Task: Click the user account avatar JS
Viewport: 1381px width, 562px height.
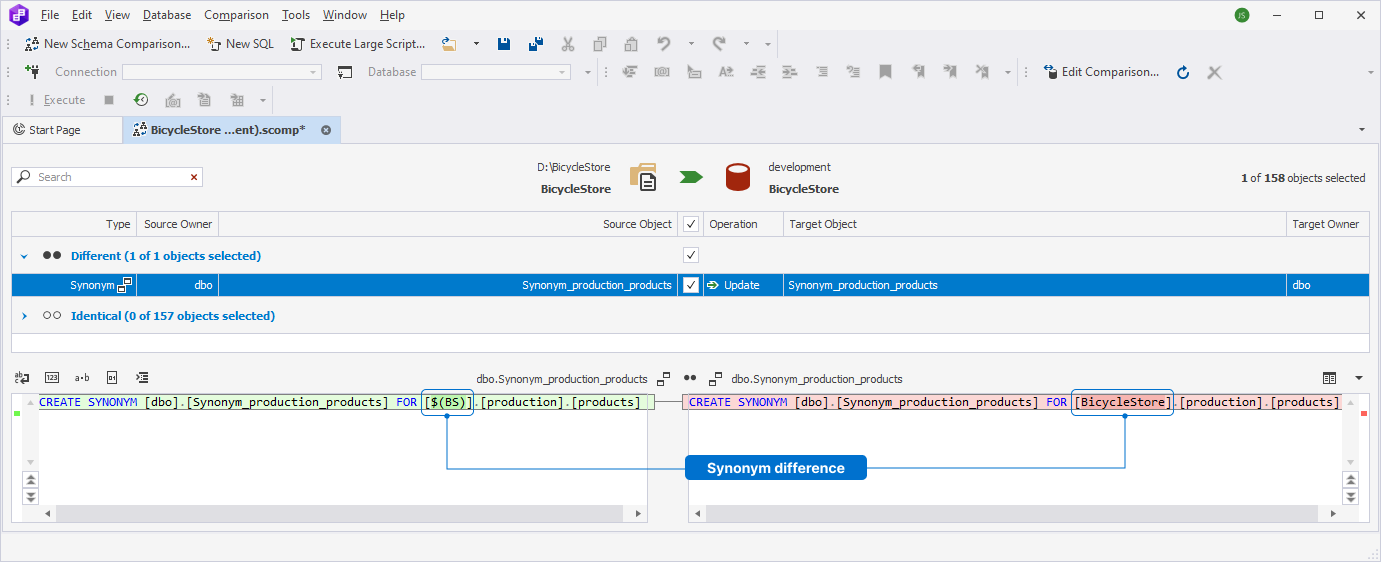Action: [x=1242, y=15]
